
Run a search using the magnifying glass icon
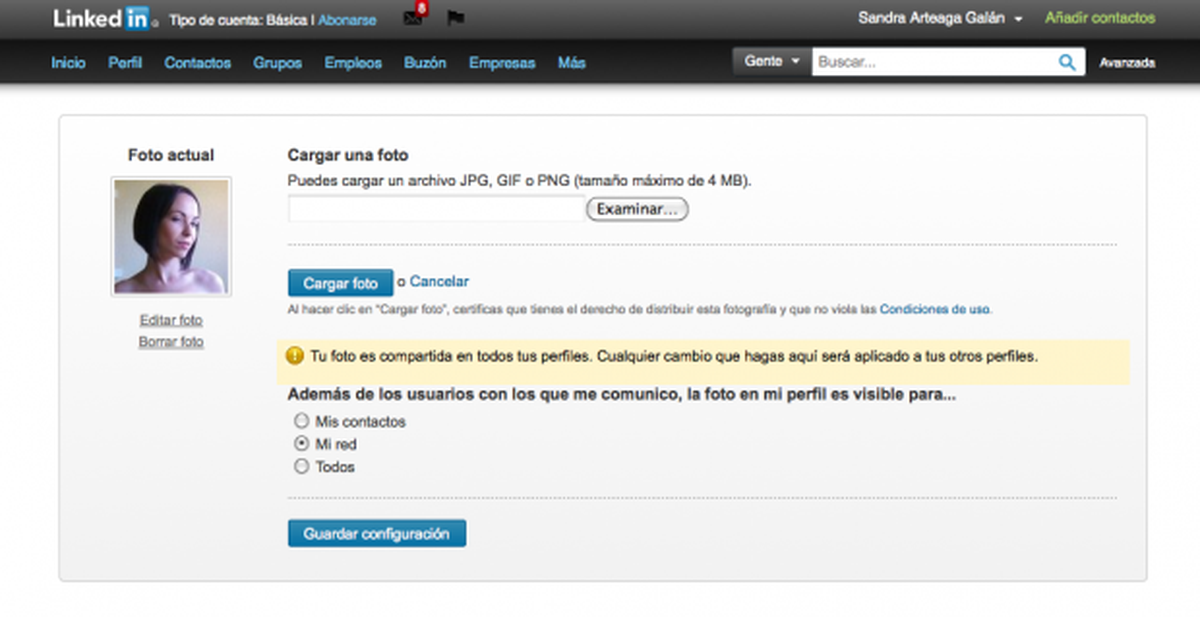1066,61
